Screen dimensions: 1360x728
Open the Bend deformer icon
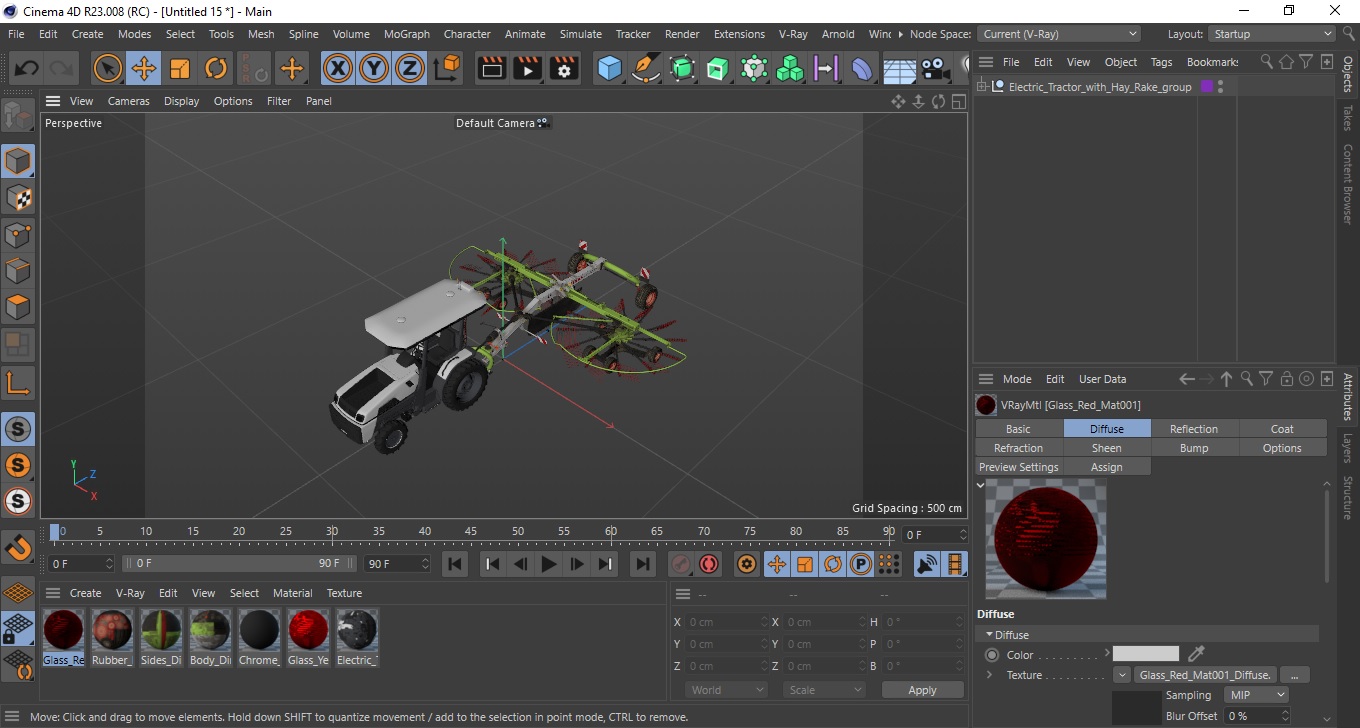862,69
